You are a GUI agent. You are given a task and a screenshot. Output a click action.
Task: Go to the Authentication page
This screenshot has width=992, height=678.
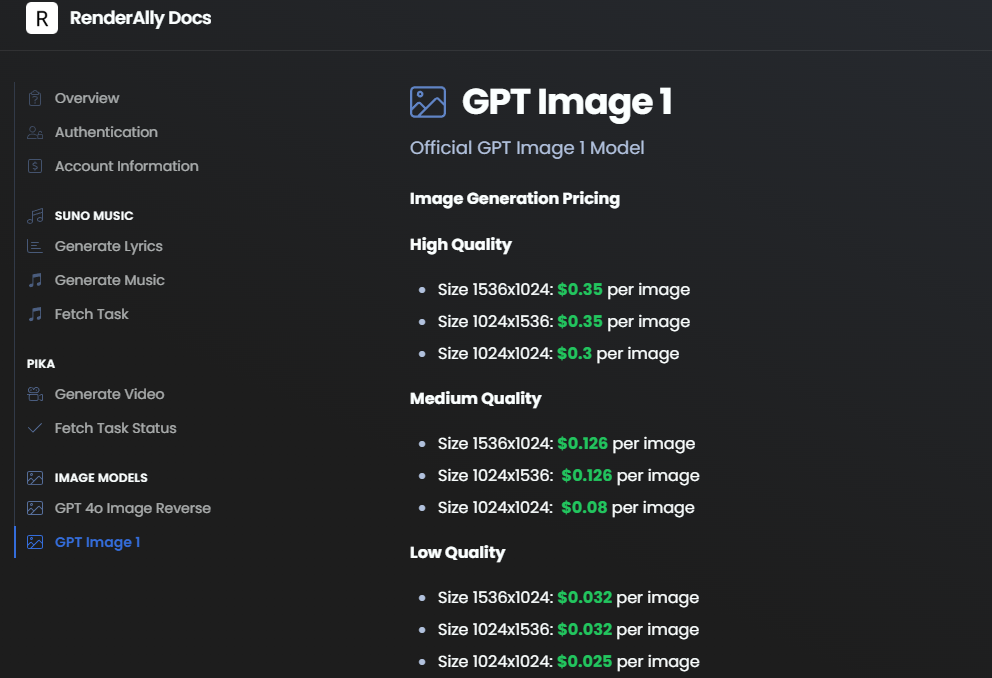(x=106, y=132)
